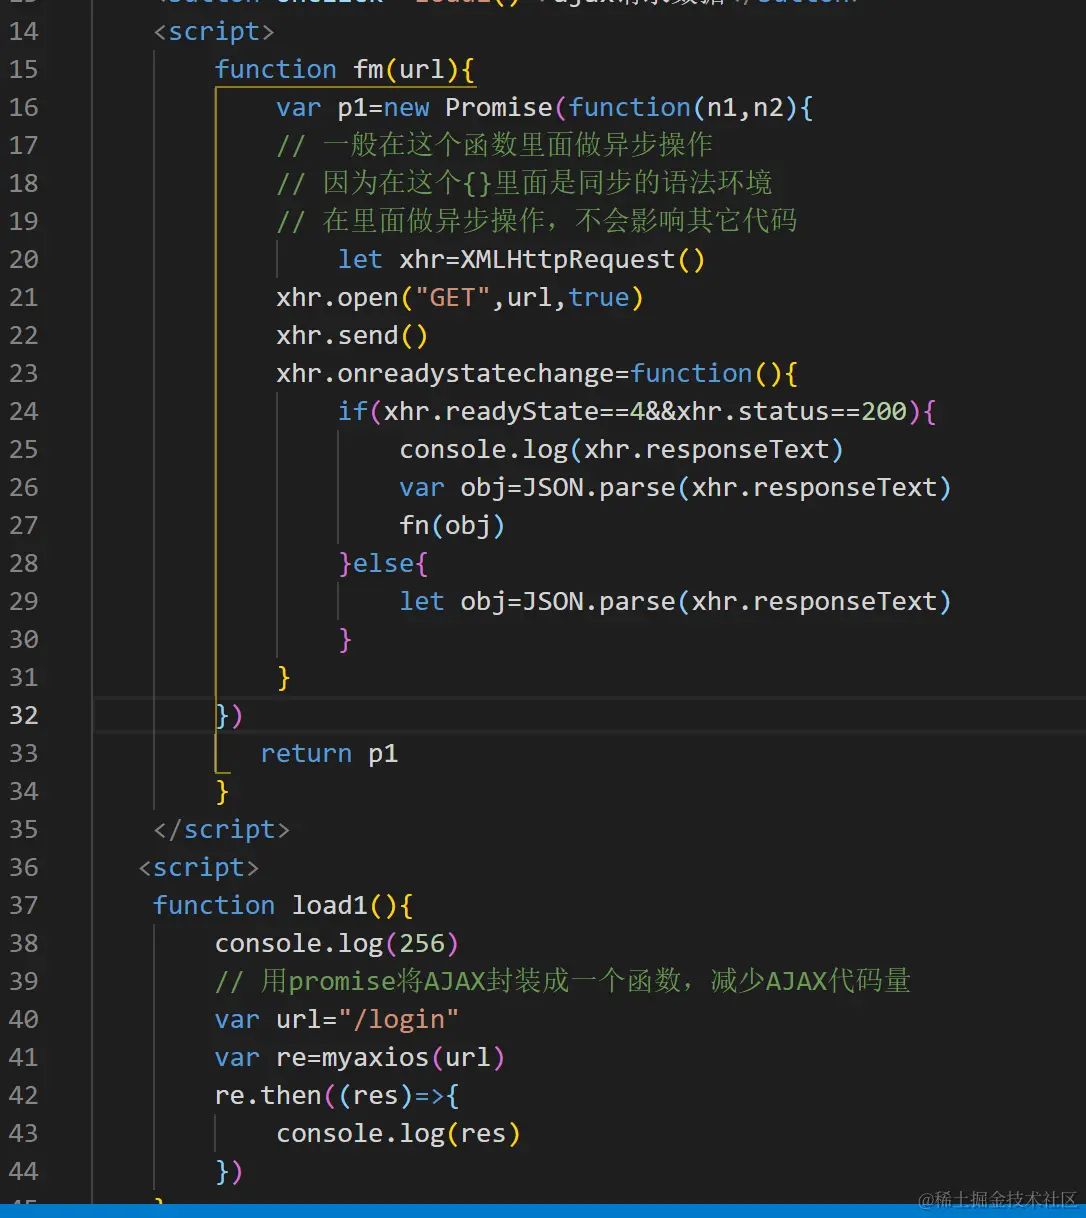Click the n1,n2 parameters on line 16

[x=745, y=107]
